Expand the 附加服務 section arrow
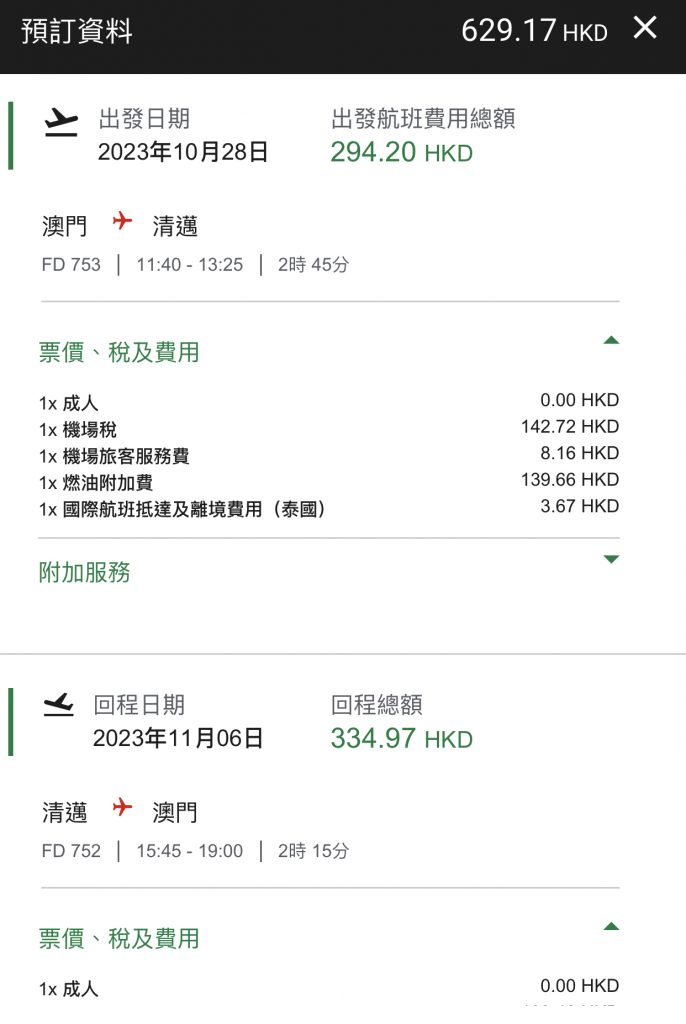 (611, 560)
